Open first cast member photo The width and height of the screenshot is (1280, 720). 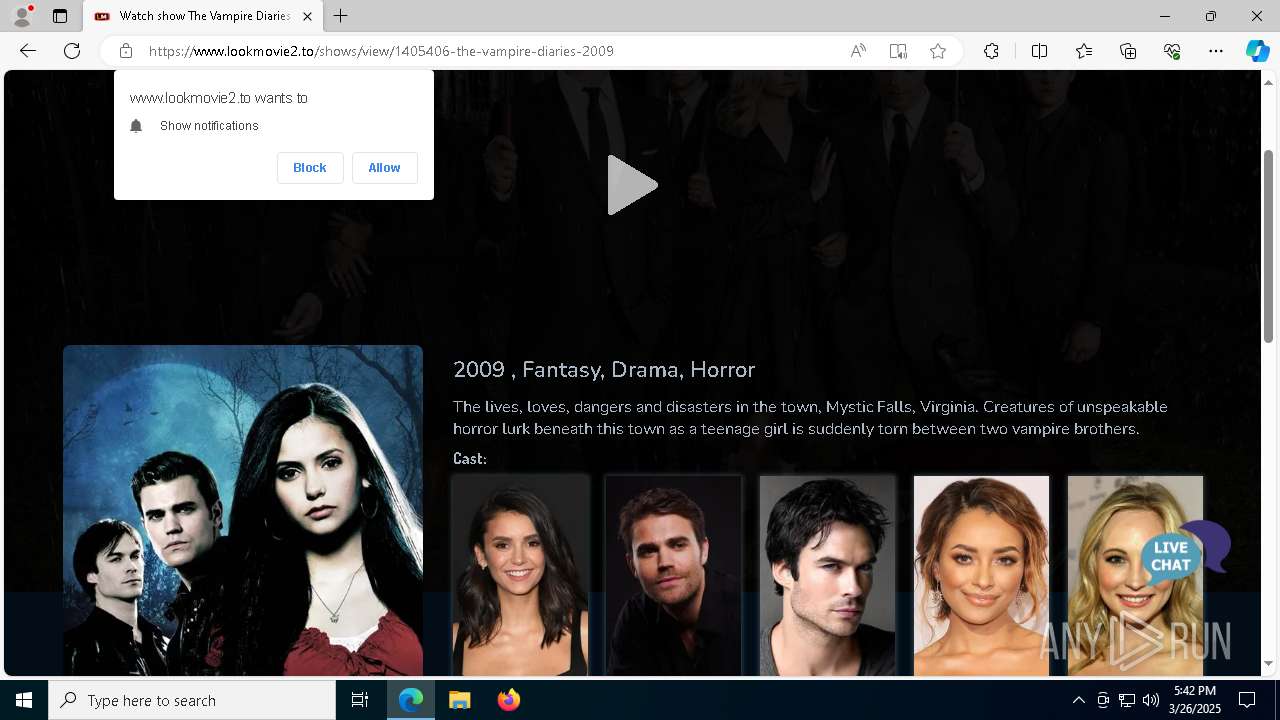[520, 575]
